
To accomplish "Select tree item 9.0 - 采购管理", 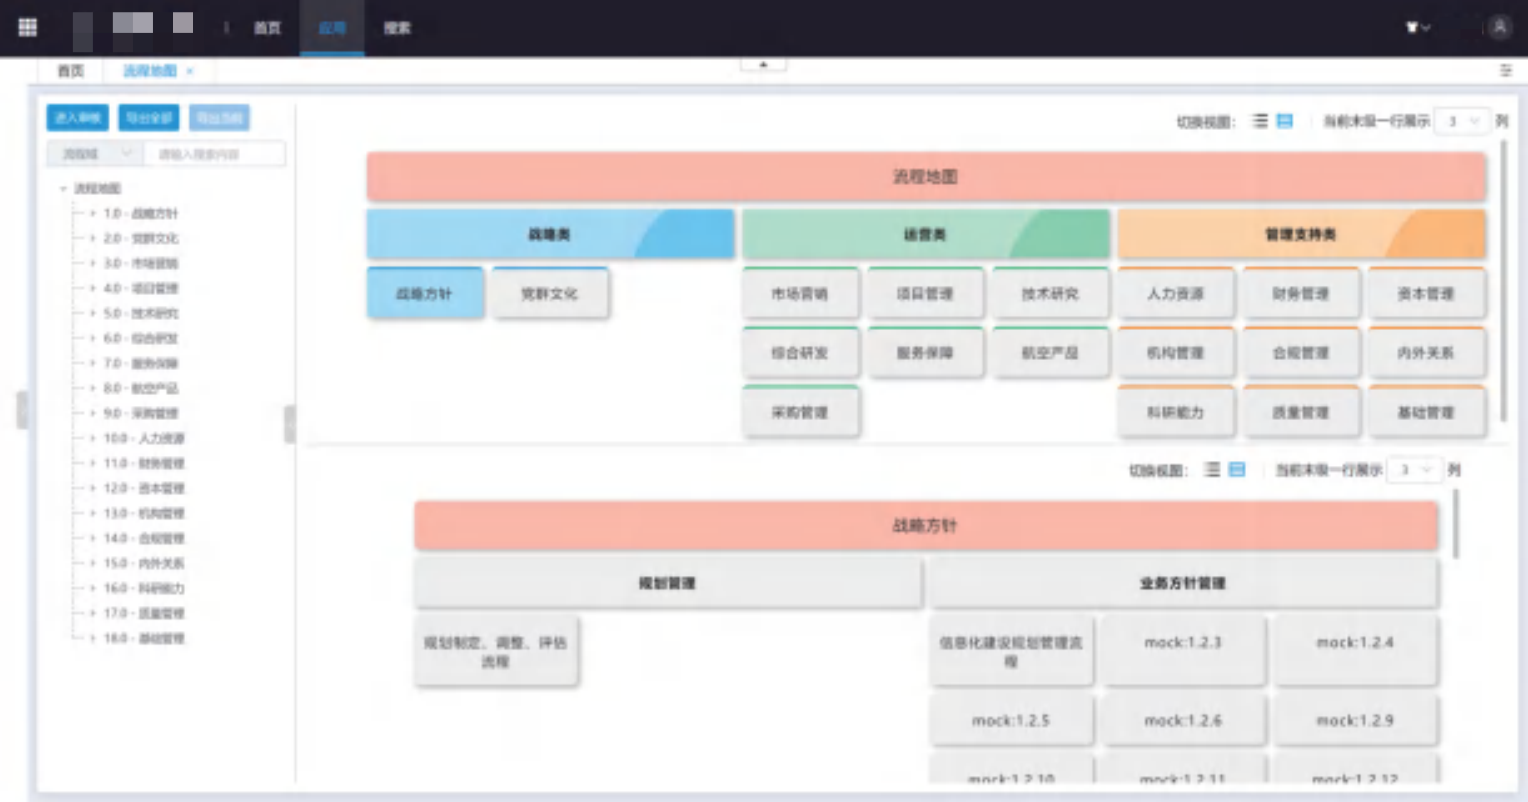I will (141, 413).
